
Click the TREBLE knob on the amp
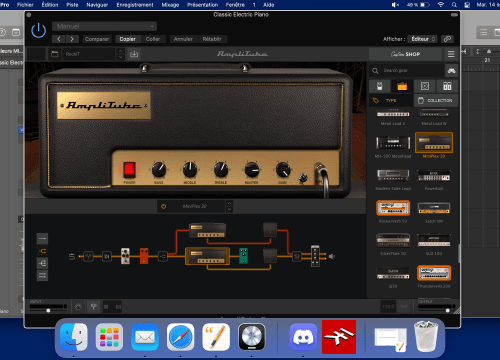tap(221, 170)
